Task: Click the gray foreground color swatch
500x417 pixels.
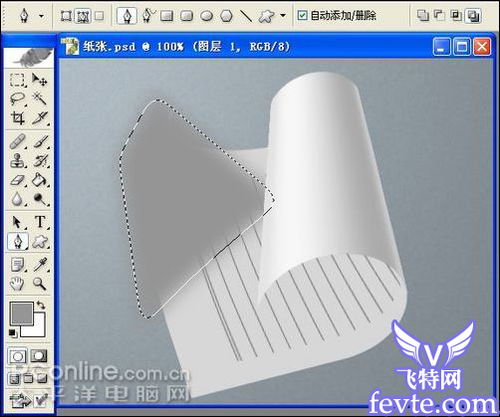Action: pos(22,313)
